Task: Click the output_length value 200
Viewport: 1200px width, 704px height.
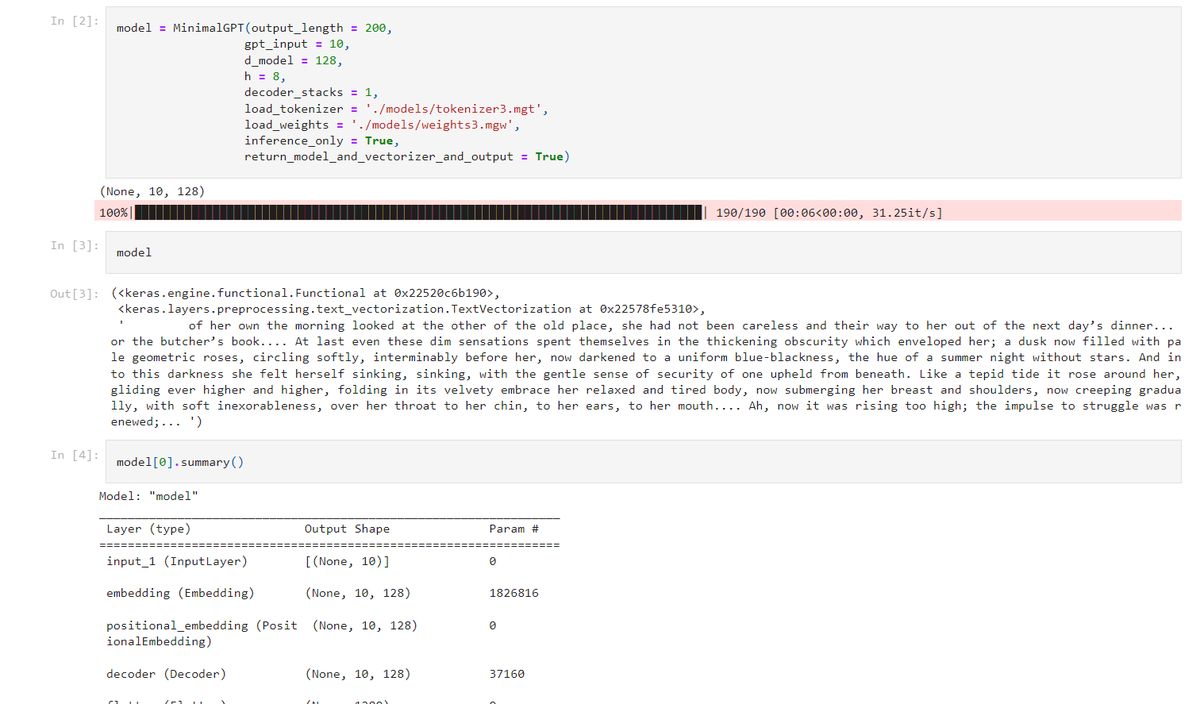Action: [x=378, y=28]
